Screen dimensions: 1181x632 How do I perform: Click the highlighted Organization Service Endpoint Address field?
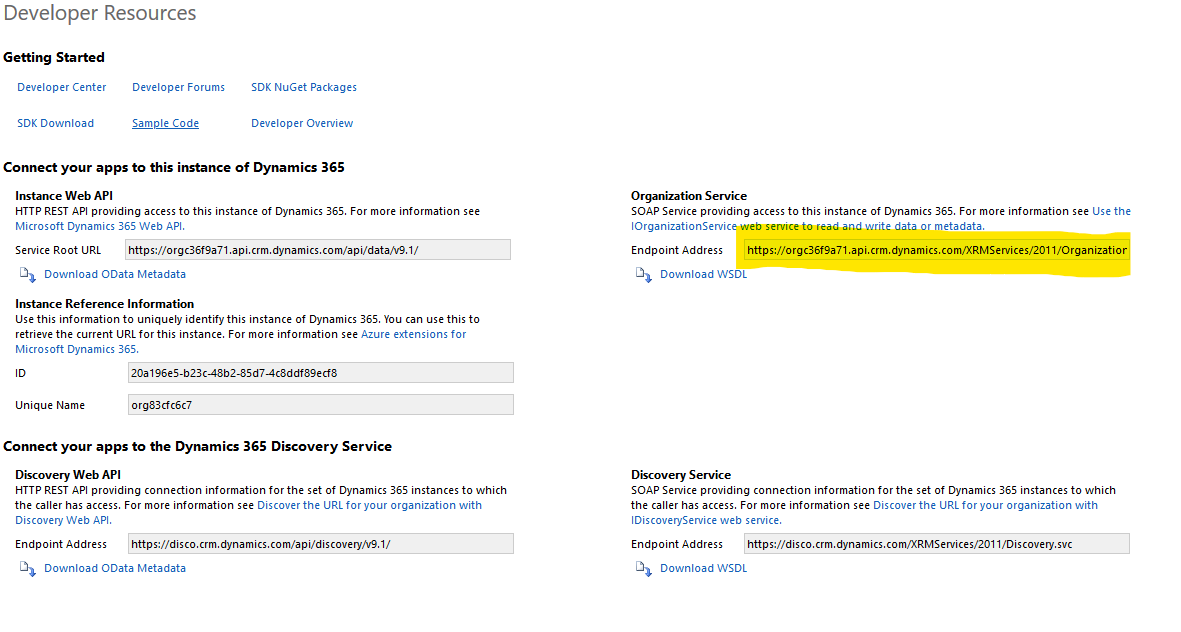[x=936, y=250]
